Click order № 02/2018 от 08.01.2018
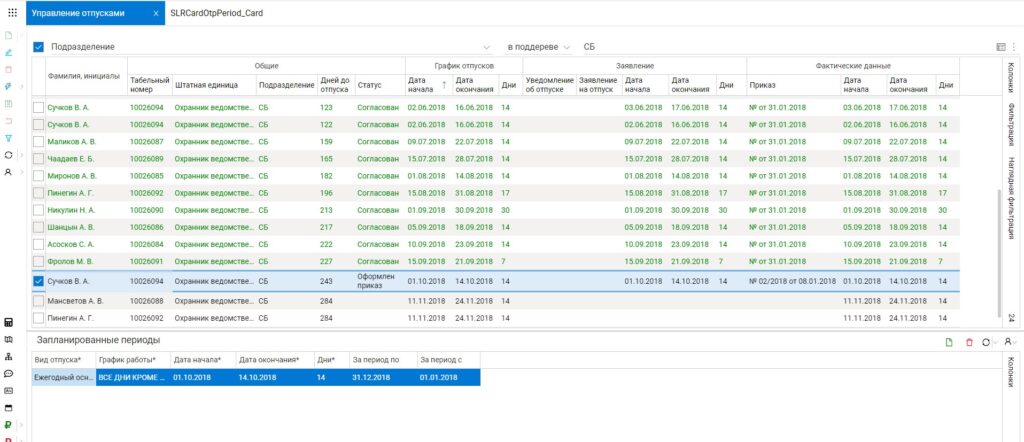Screen dimensions: 1024x442 point(792,281)
